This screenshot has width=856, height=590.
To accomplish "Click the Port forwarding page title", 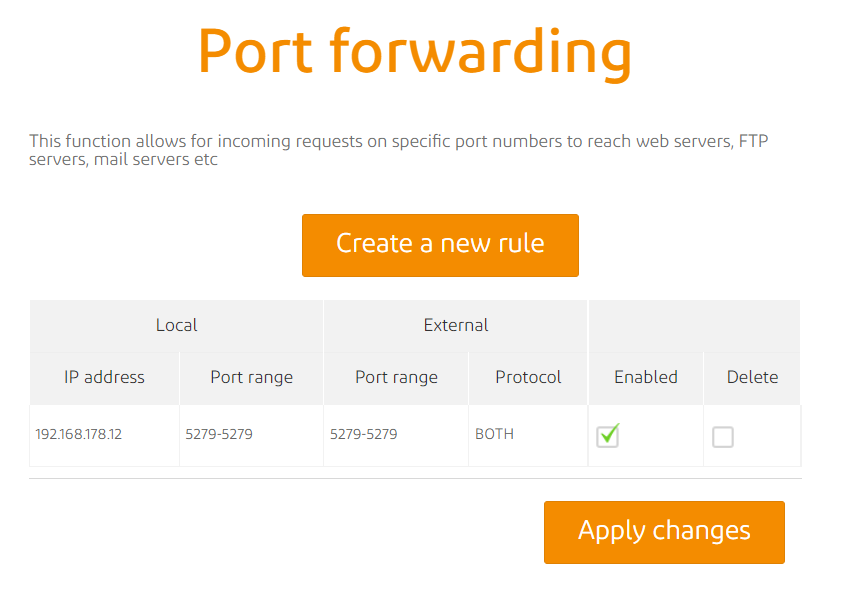I will [415, 50].
